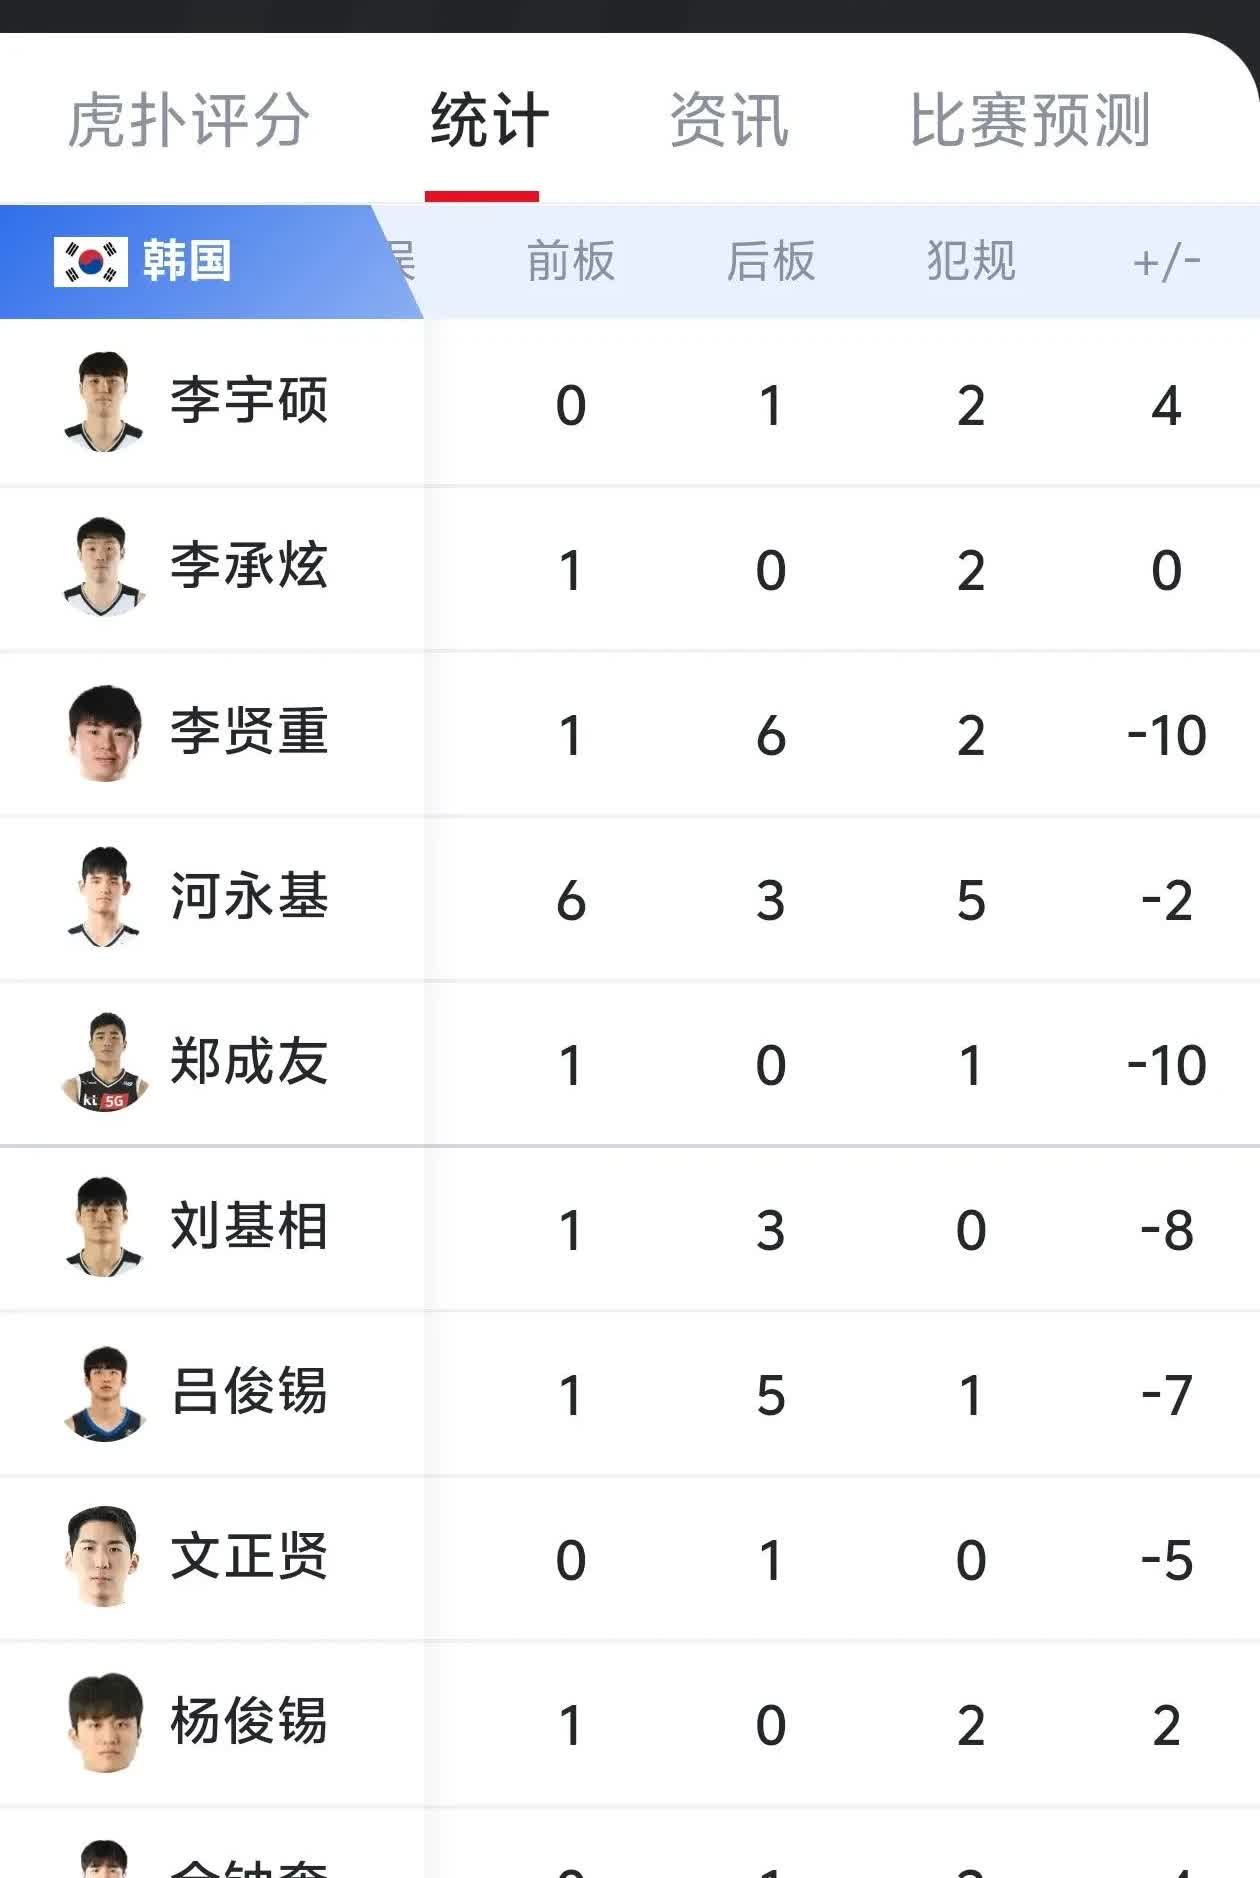
Task: Switch to the 虎扑评分 tab
Action: 188,121
